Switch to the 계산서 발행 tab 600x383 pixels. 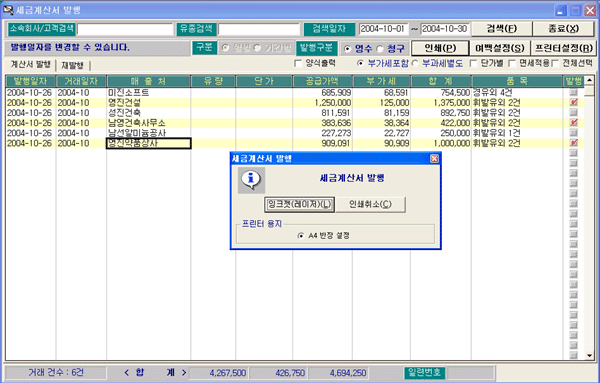click(x=31, y=65)
